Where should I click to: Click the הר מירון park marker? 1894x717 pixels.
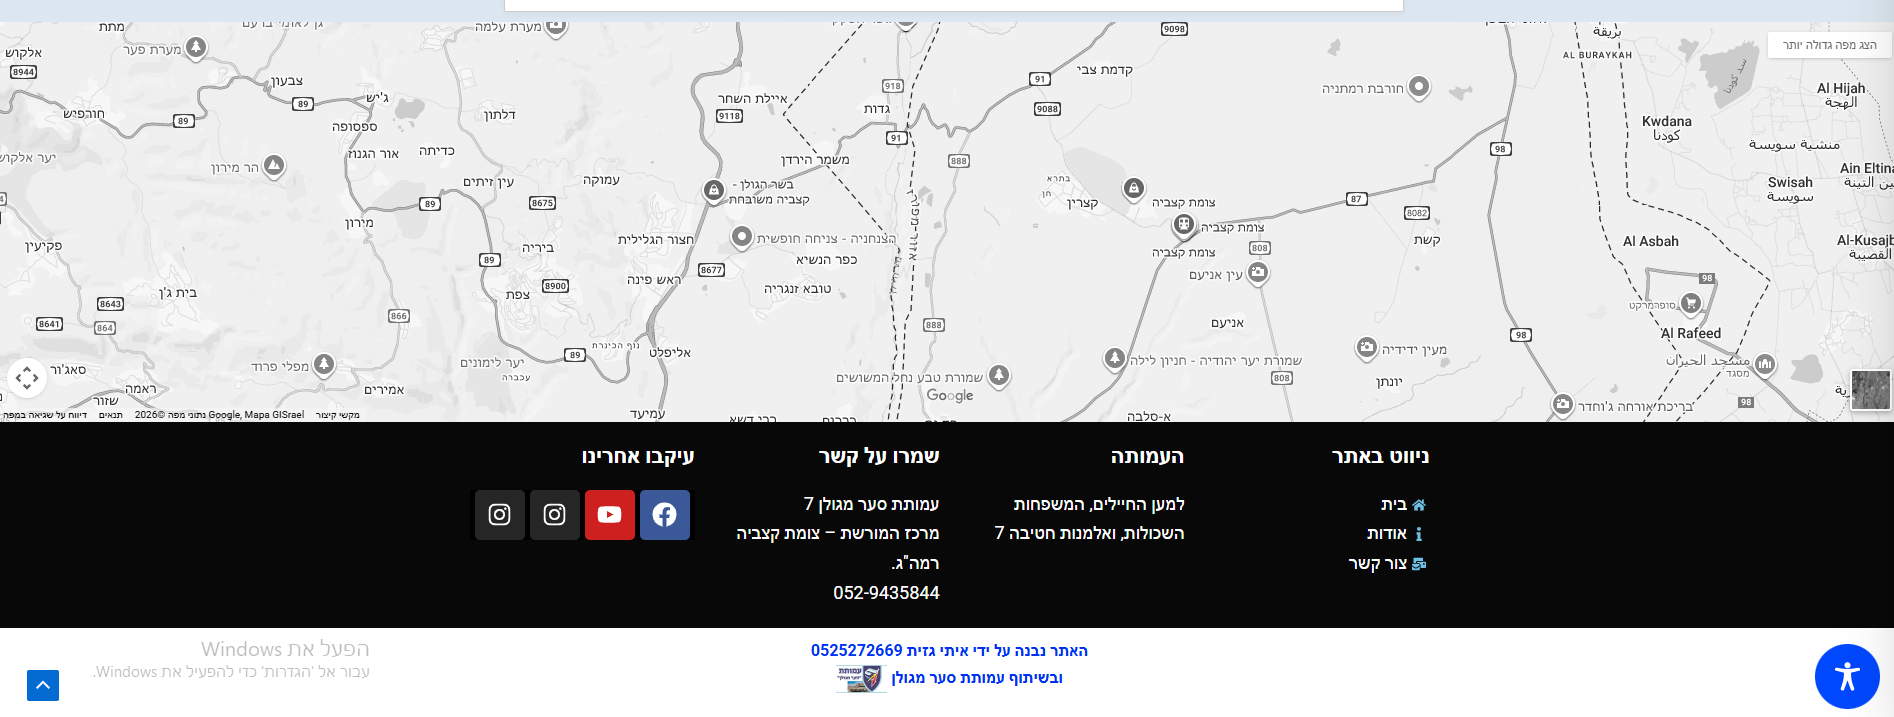(274, 165)
